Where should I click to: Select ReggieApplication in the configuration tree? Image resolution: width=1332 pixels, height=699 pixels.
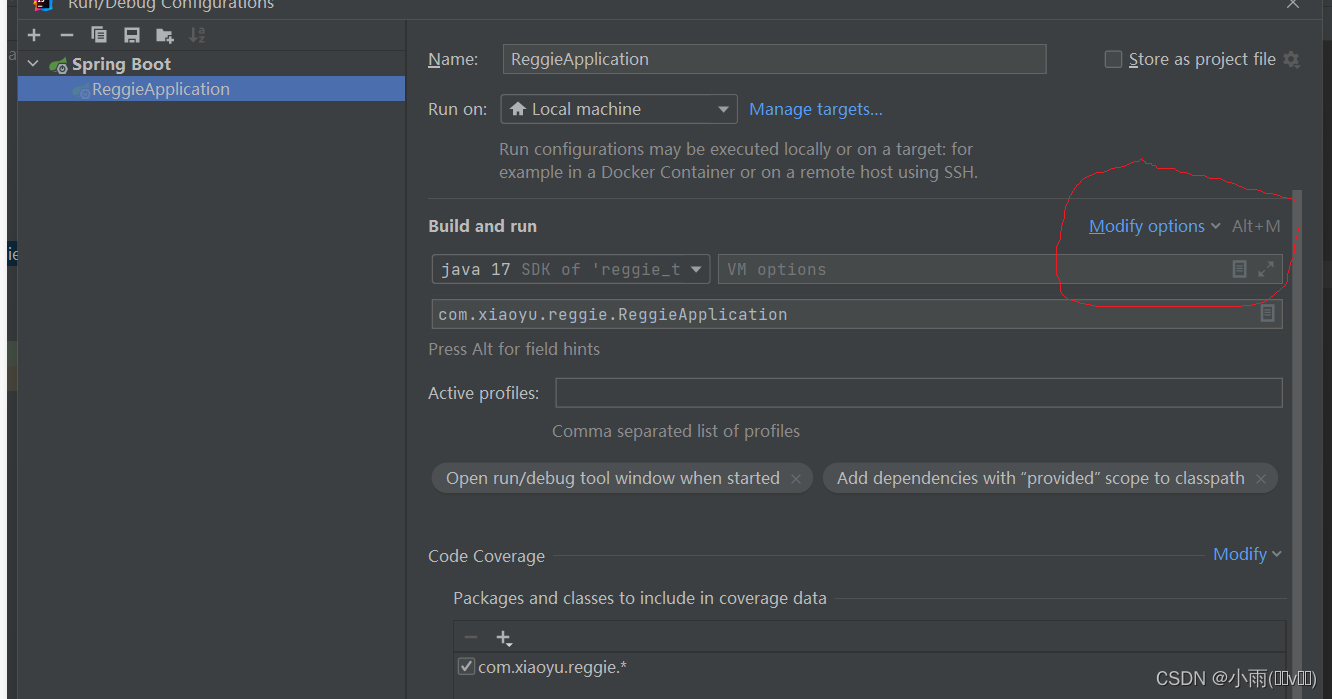160,89
